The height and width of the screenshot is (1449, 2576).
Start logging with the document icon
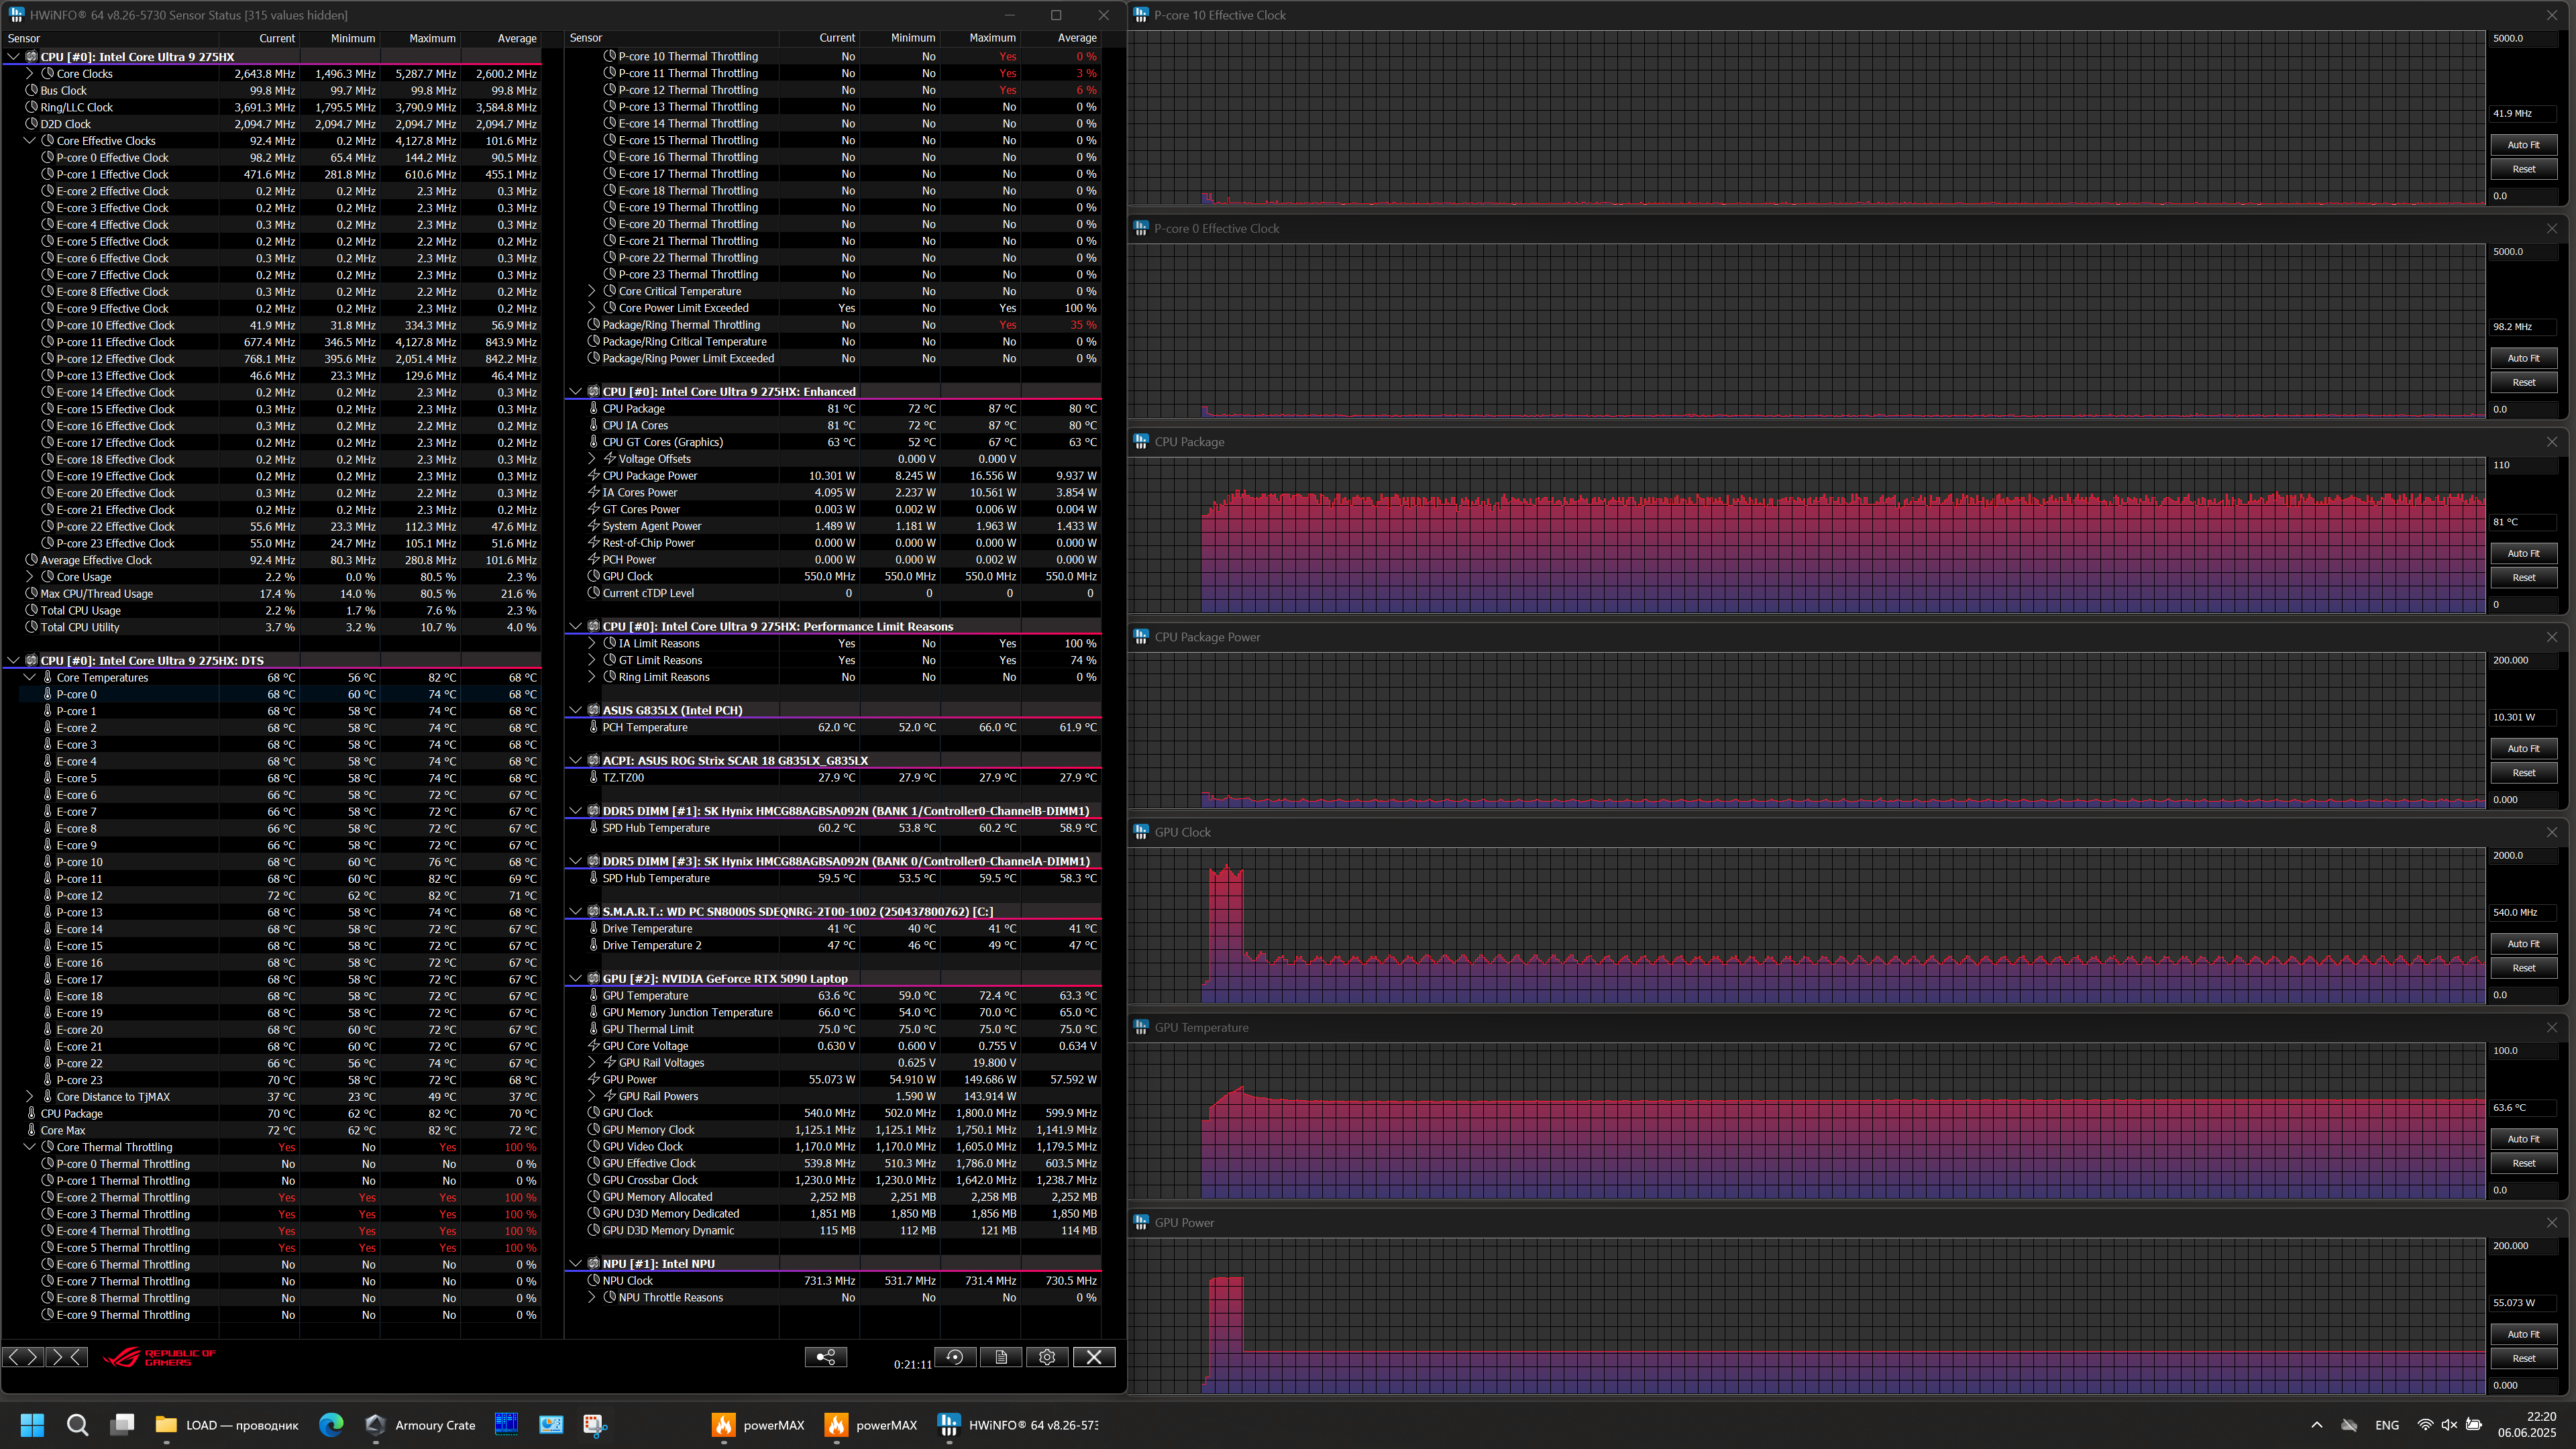[1001, 1357]
